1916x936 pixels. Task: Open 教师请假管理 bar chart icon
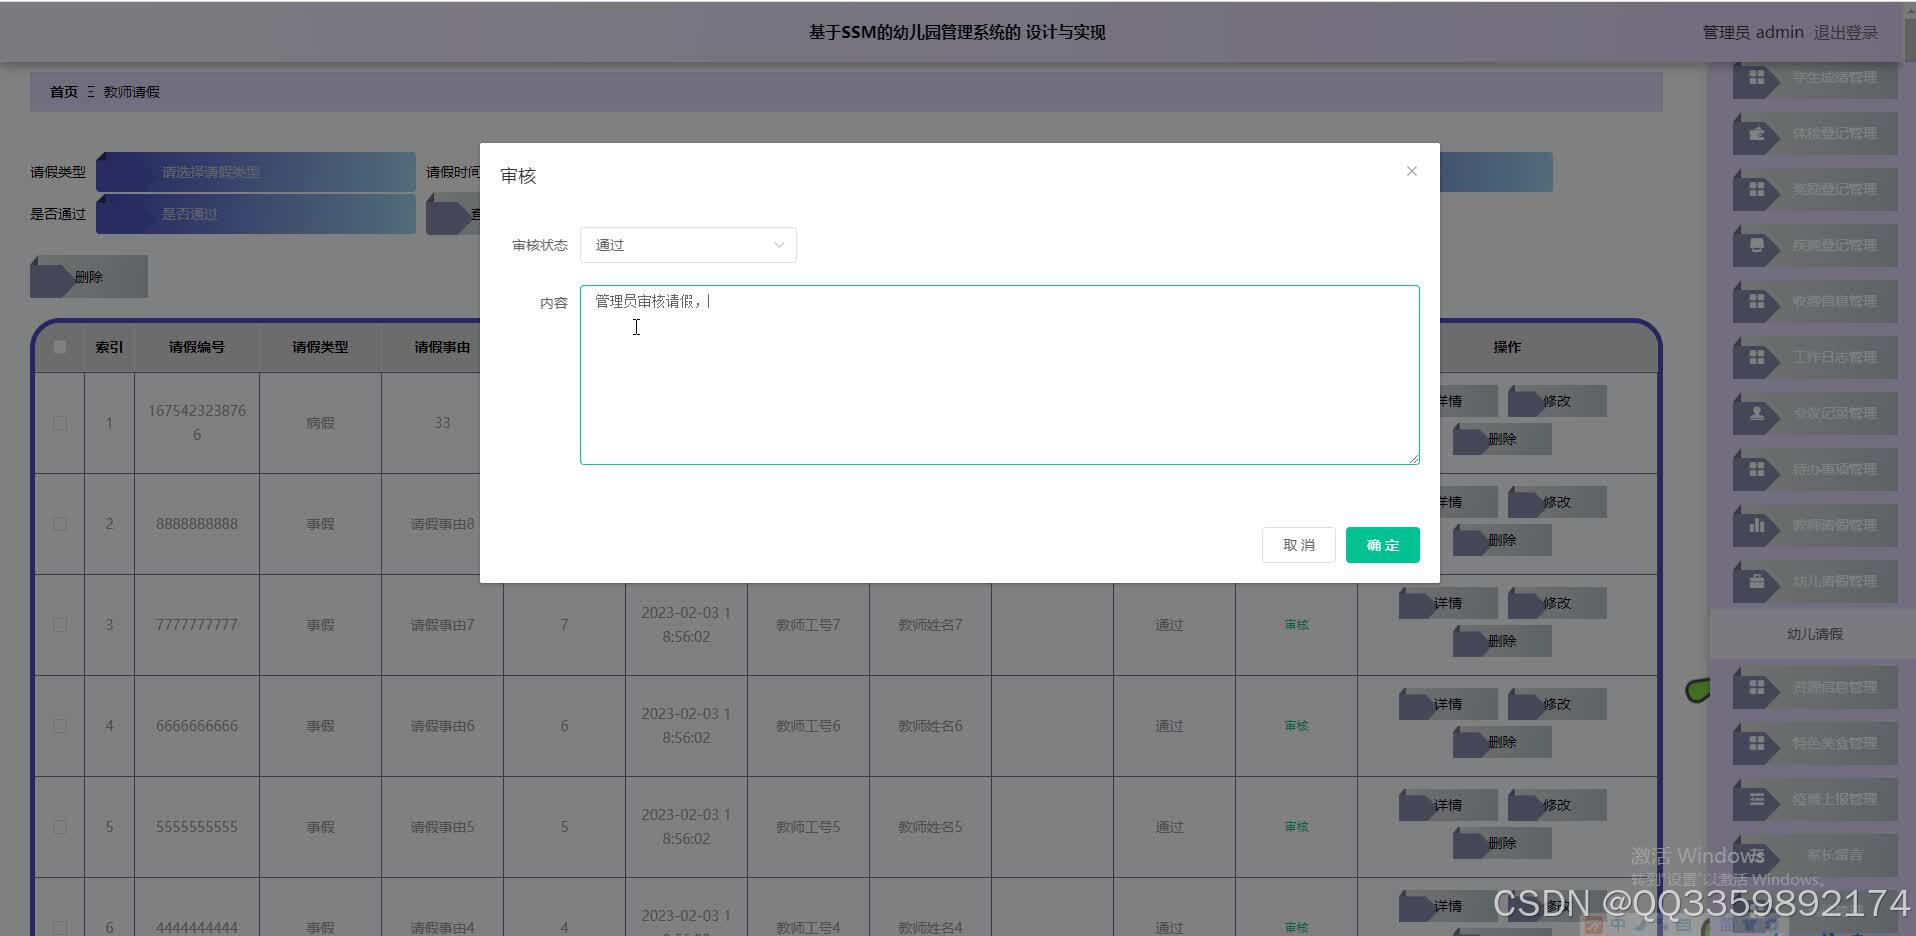click(1756, 525)
